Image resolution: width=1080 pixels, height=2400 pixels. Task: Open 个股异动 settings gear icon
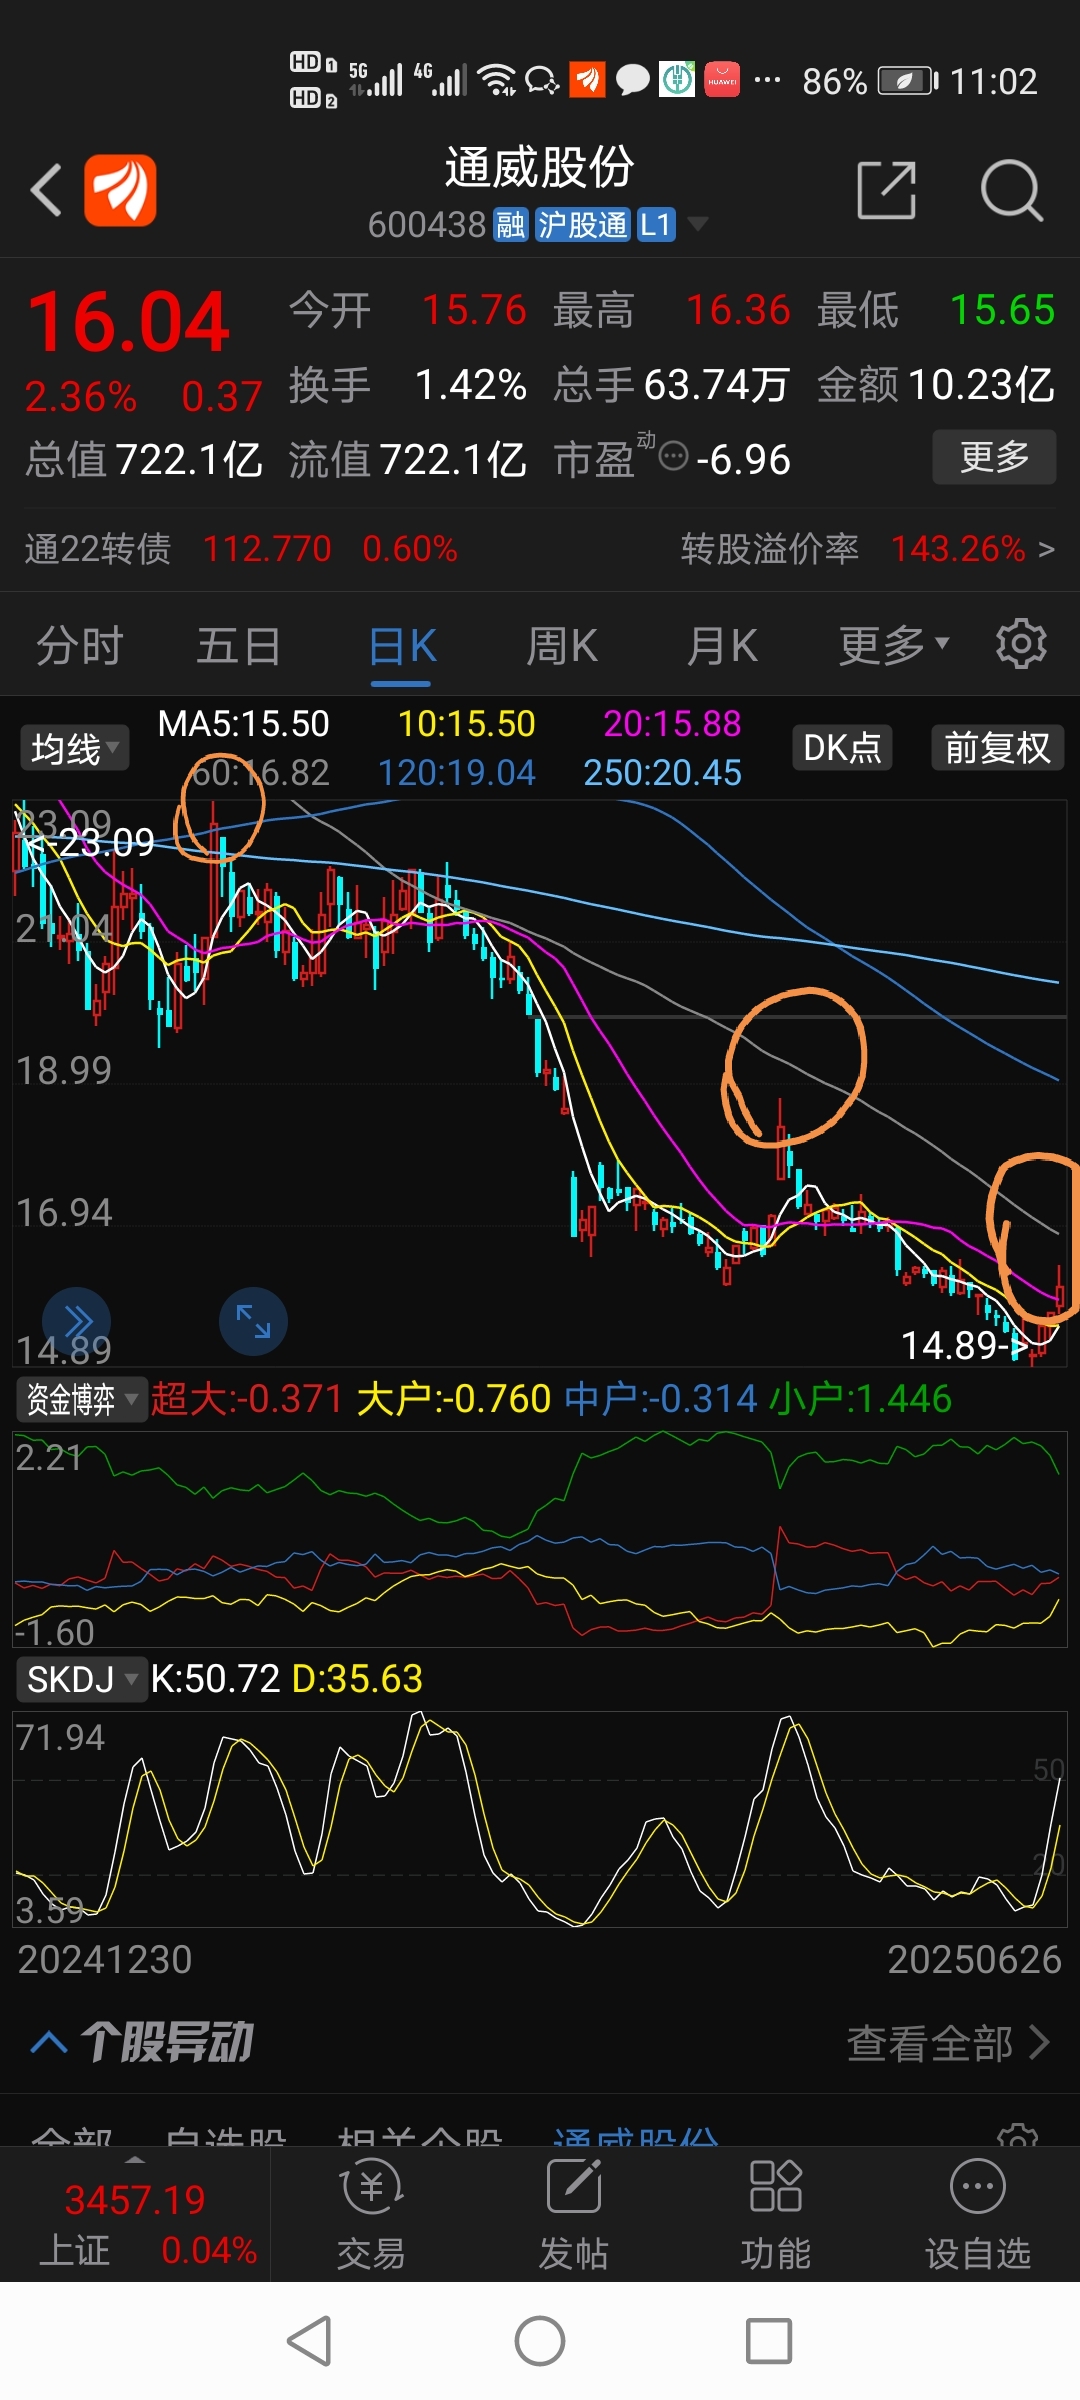point(1018,2136)
